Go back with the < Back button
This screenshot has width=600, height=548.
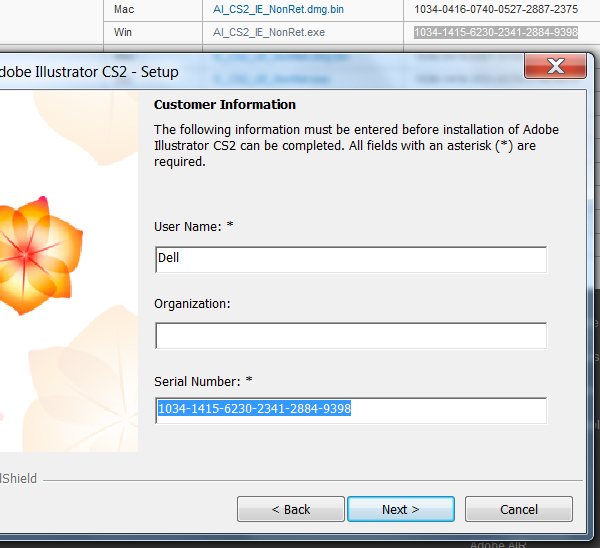point(291,509)
